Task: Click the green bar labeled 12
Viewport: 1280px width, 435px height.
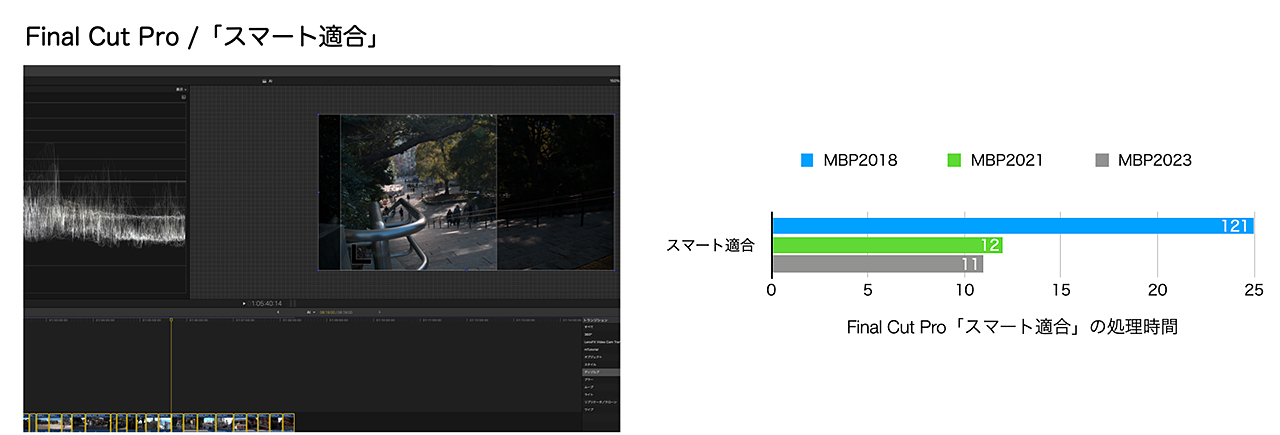Action: click(887, 245)
